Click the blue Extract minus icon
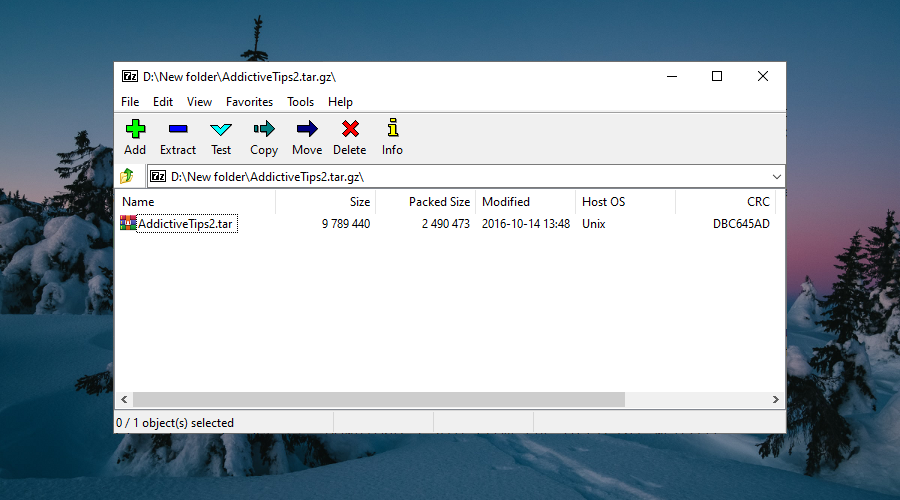900x500 pixels. point(178,129)
